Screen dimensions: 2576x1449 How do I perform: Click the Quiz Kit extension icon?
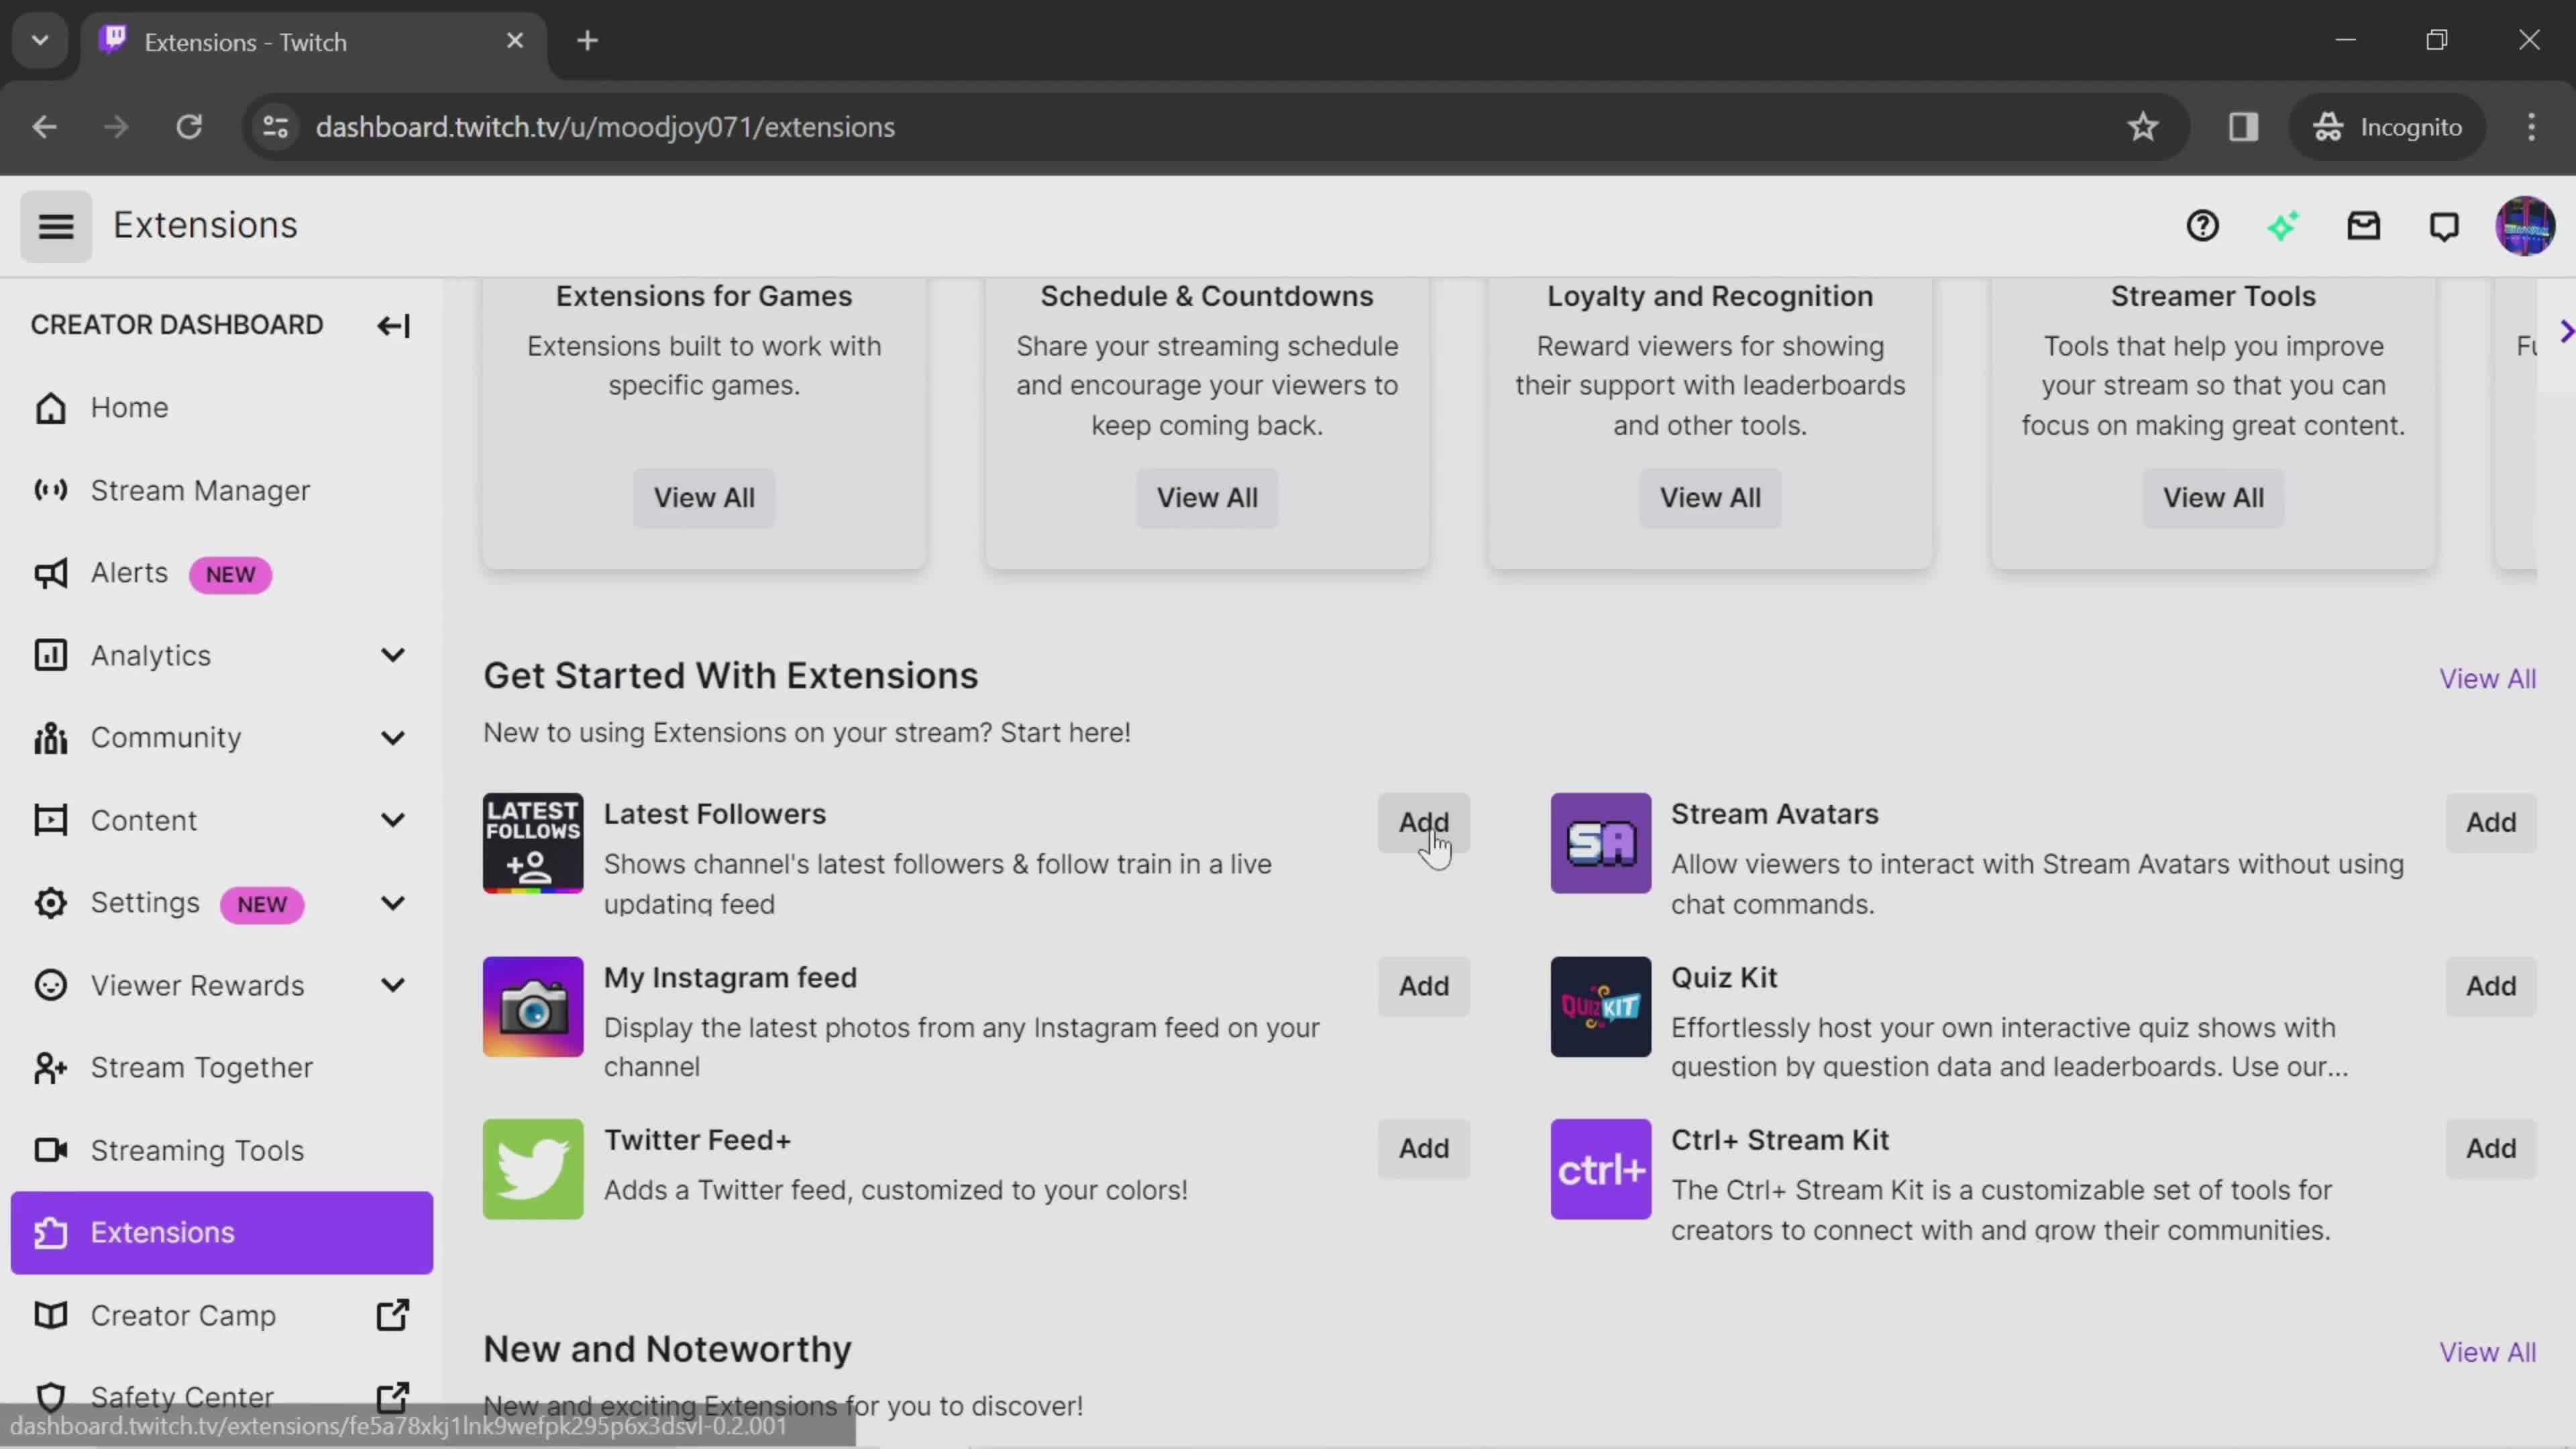point(1601,1007)
